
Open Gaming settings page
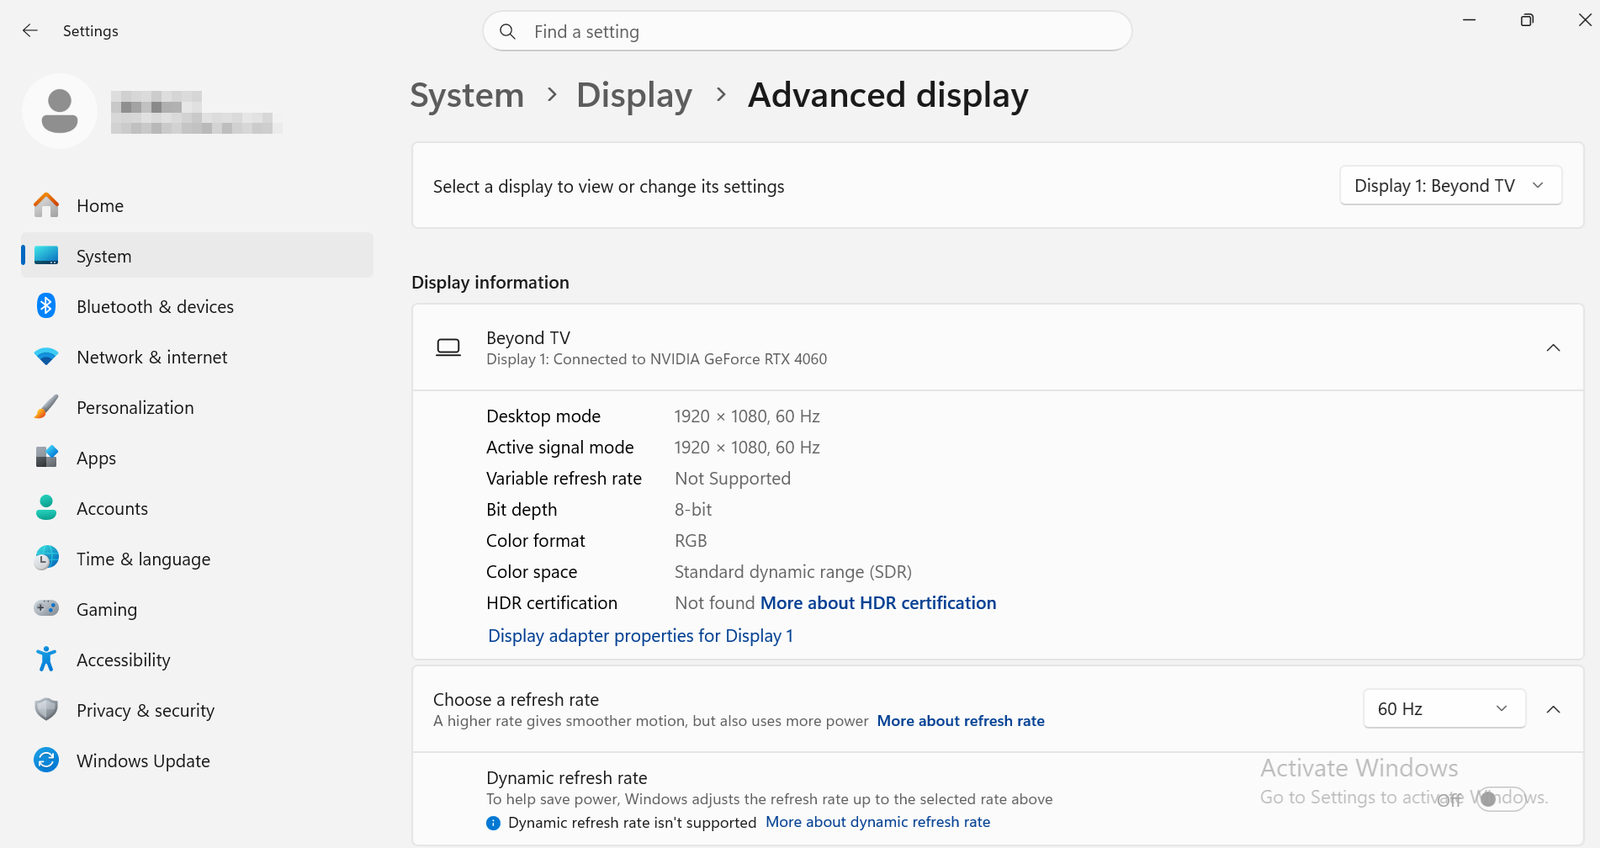tap(197, 610)
